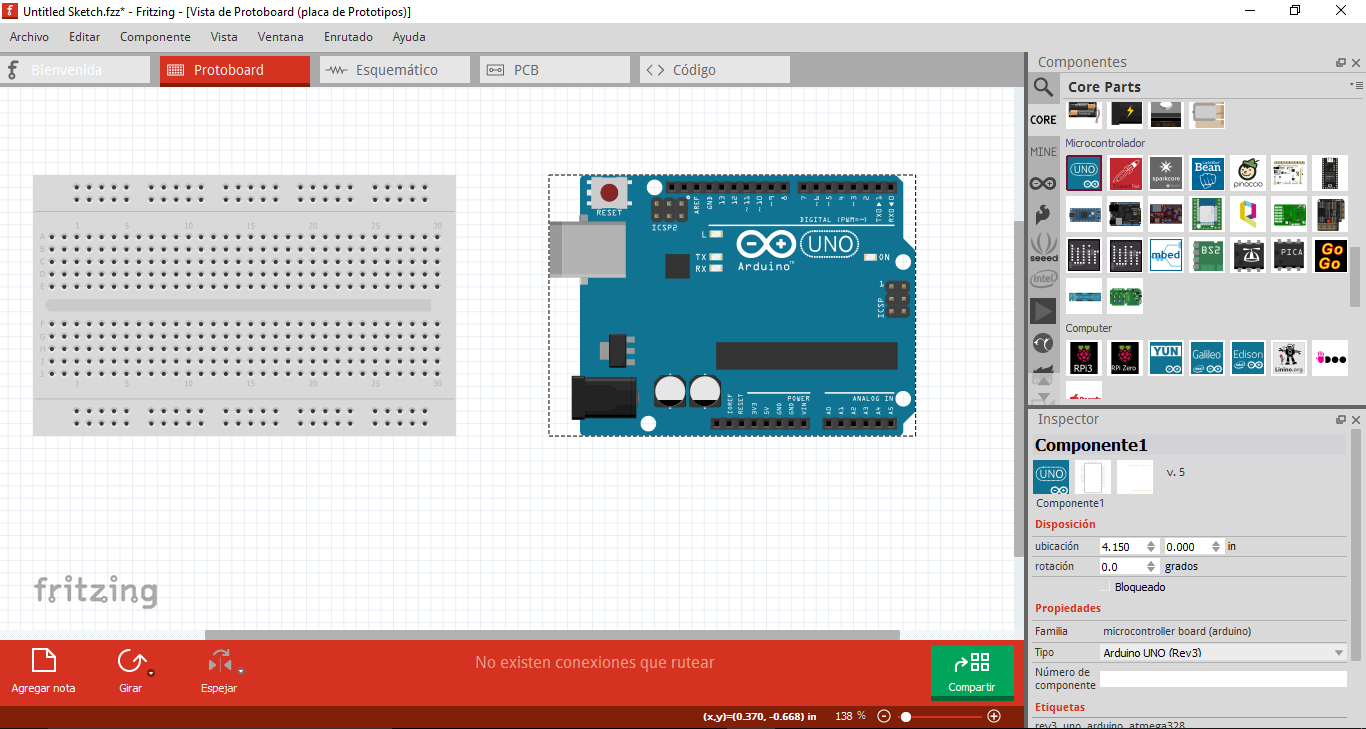Open the Ventana menu

tap(280, 37)
